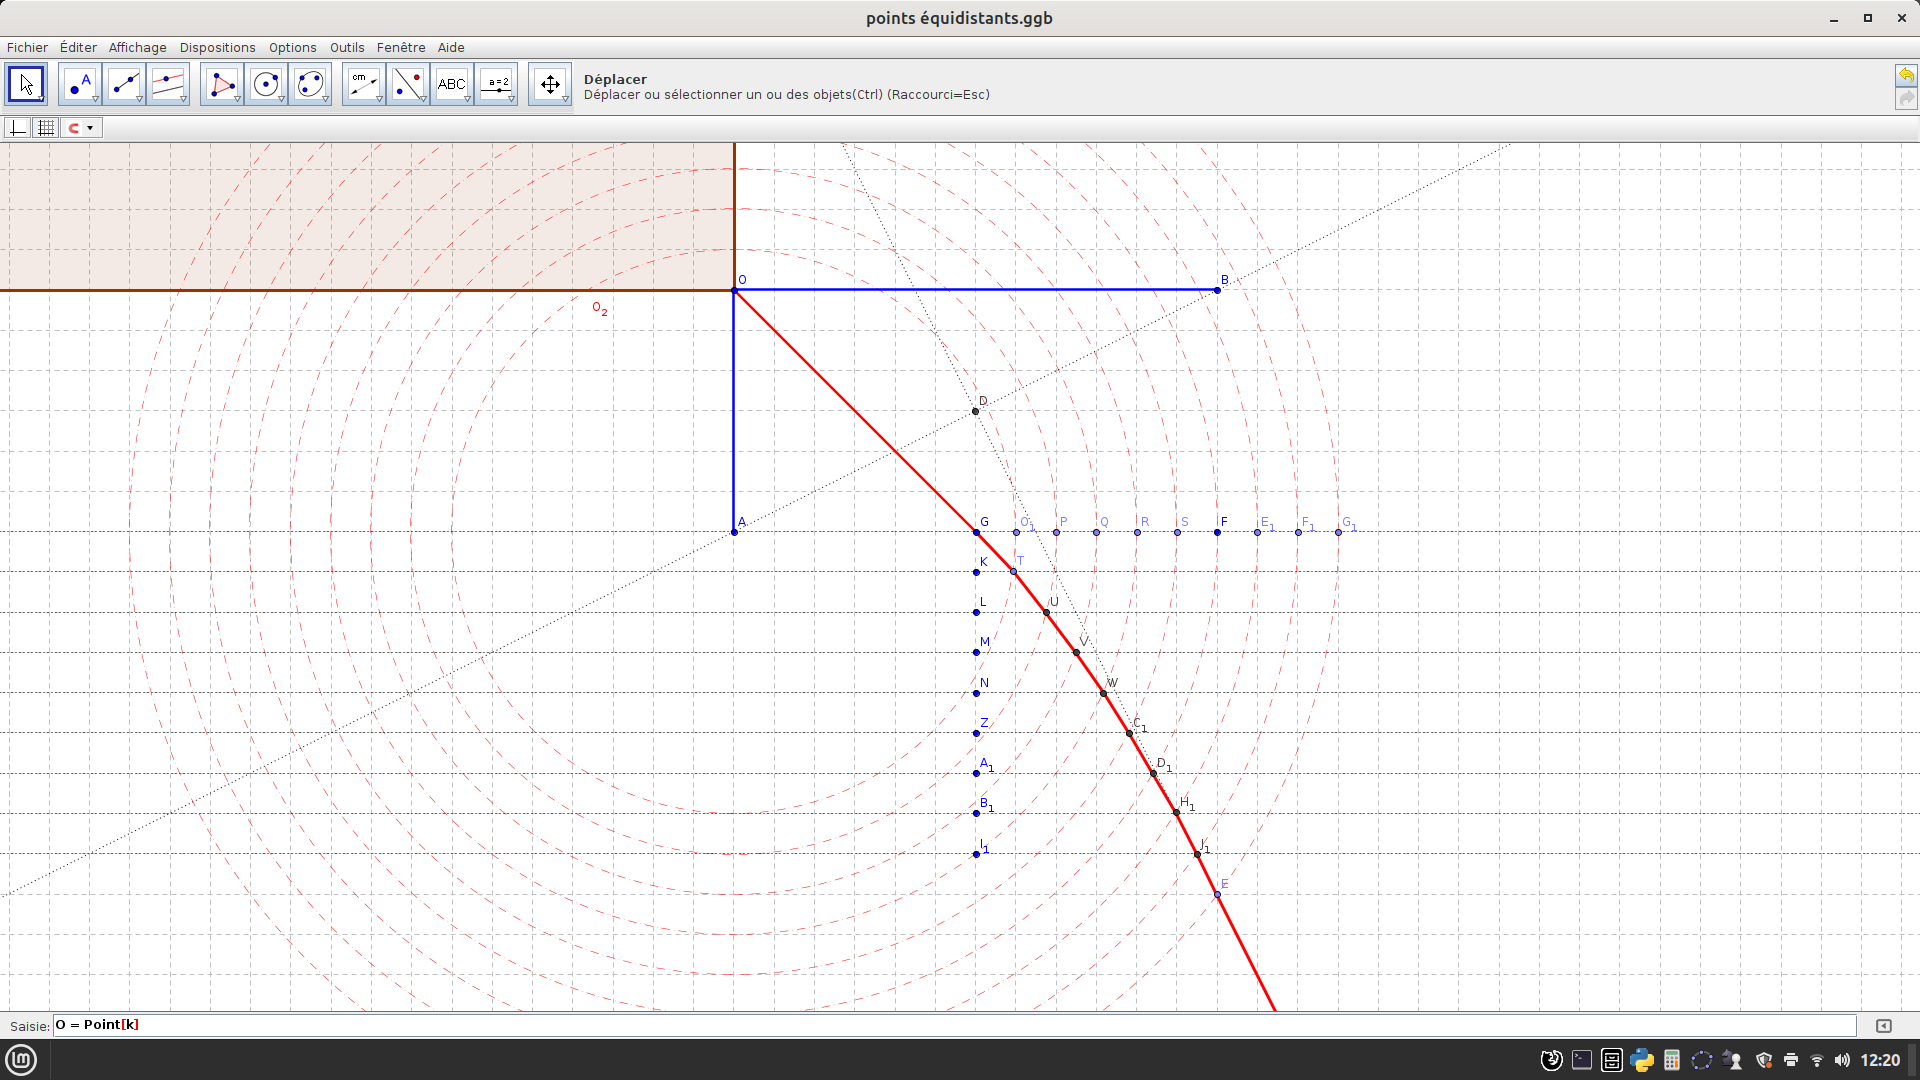This screenshot has height=1080, width=1920.
Task: Toggle the point capturing magnet button
Action: pyautogui.click(x=74, y=128)
